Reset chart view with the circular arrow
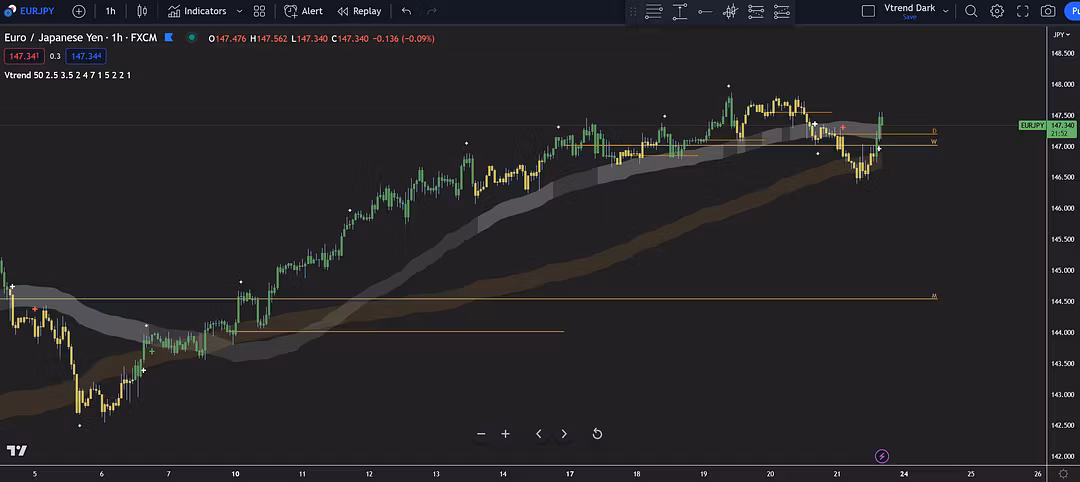This screenshot has width=1080, height=482. pyautogui.click(x=597, y=434)
